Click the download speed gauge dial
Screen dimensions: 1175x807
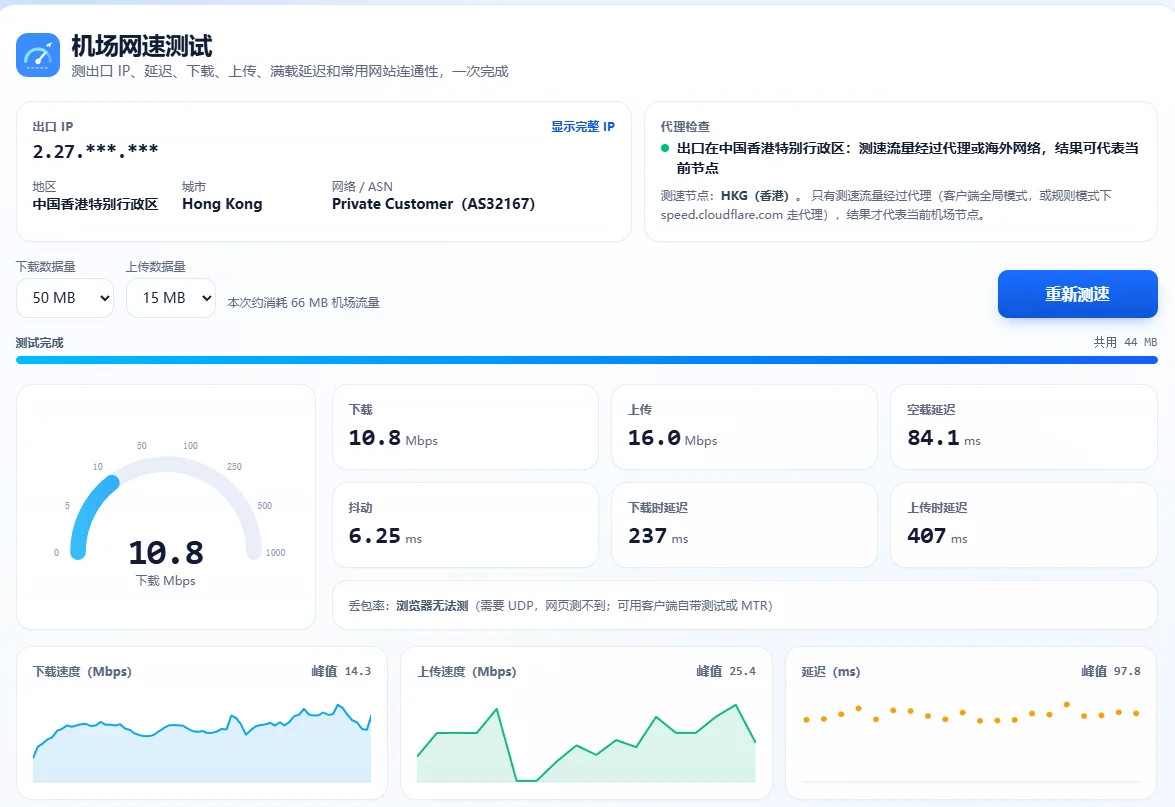[x=166, y=507]
